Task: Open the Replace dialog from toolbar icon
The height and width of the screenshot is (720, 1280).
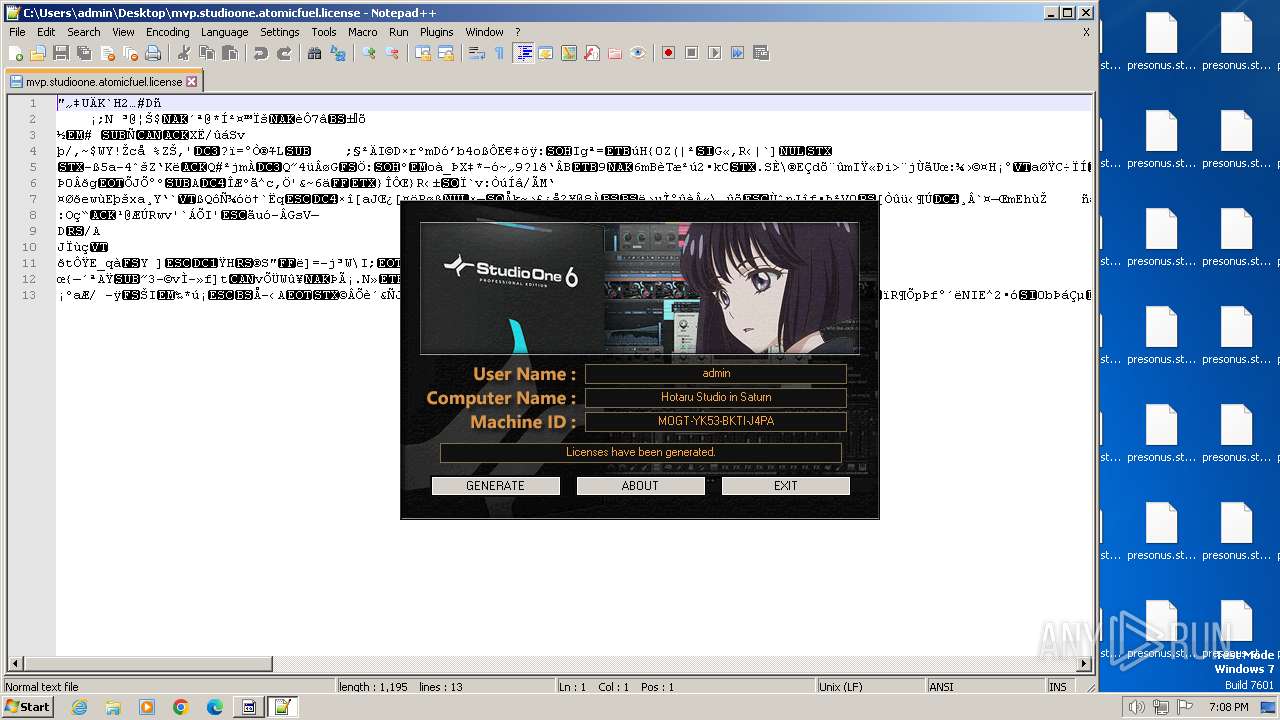Action: pyautogui.click(x=338, y=53)
